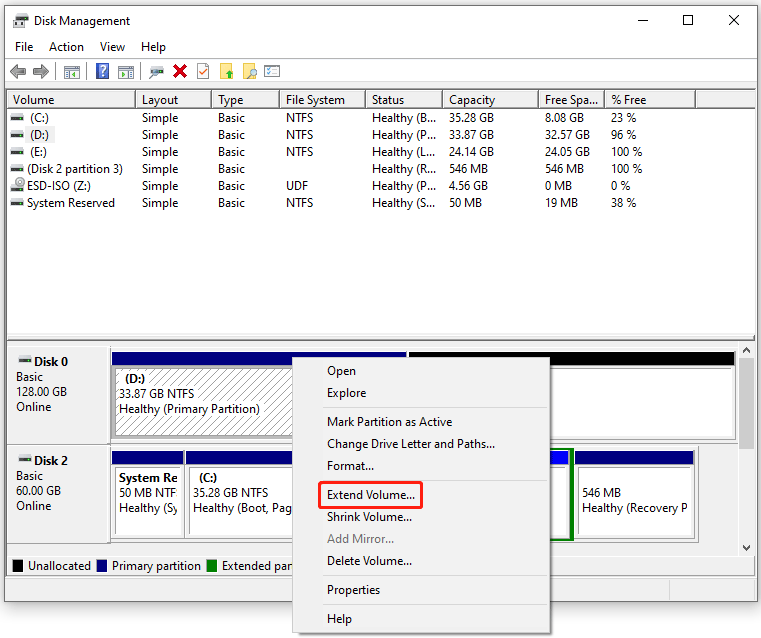Image resolution: width=761 pixels, height=638 pixels.
Task: Click the Disk Management title bar icon
Action: click(x=21, y=21)
